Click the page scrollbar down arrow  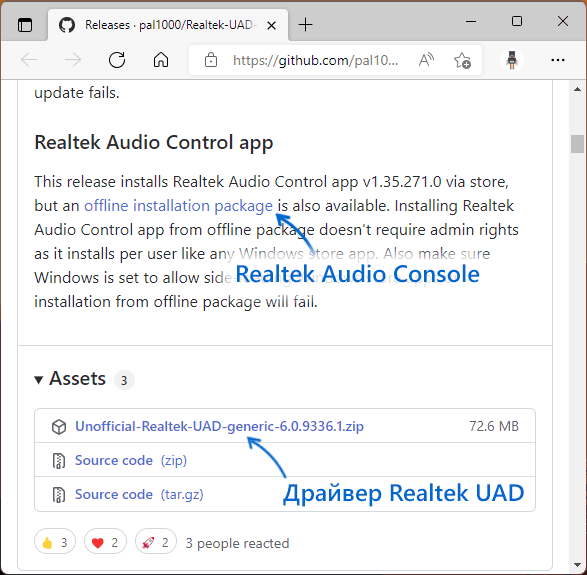coord(577,565)
